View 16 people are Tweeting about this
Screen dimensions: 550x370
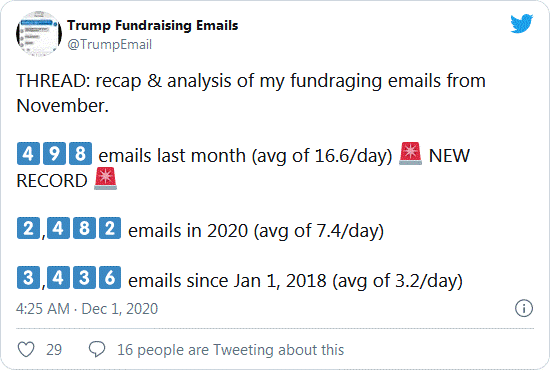[230, 350]
